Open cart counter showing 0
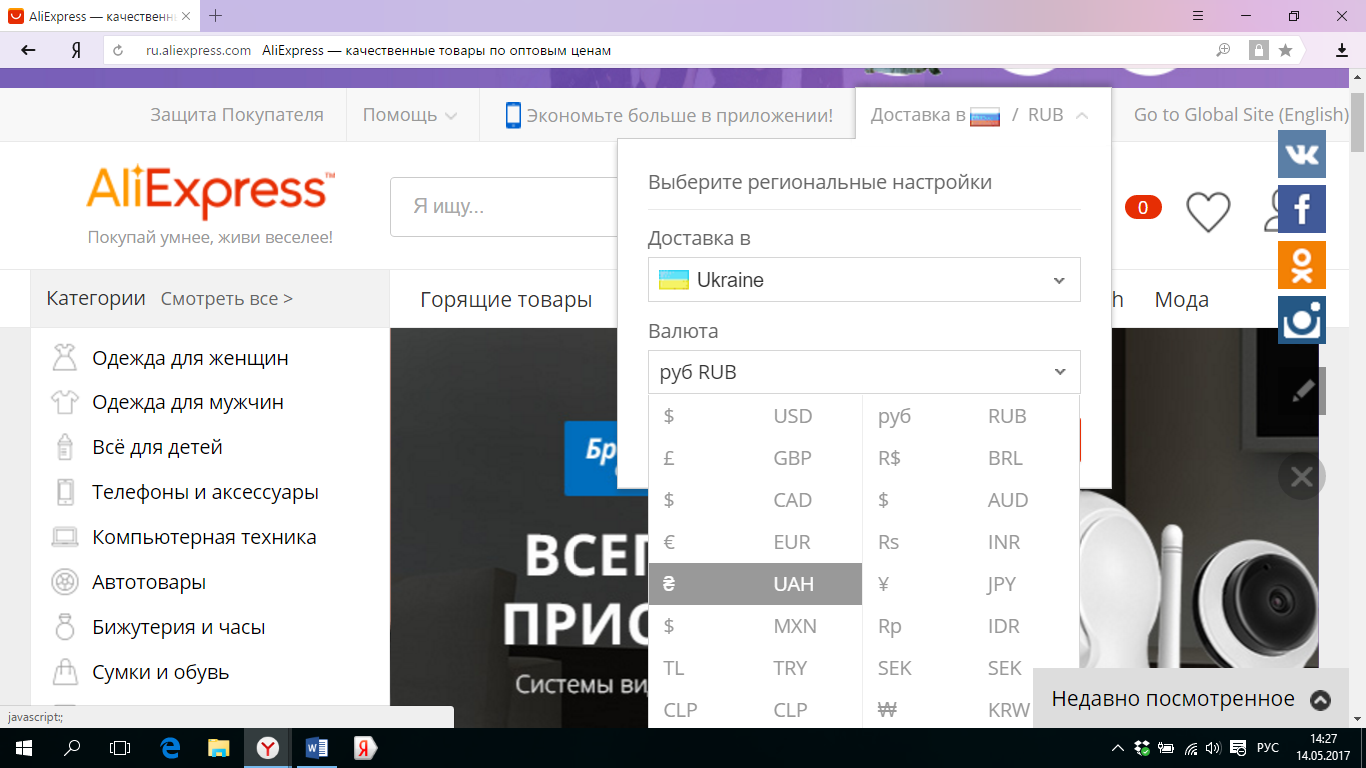 tap(1143, 207)
